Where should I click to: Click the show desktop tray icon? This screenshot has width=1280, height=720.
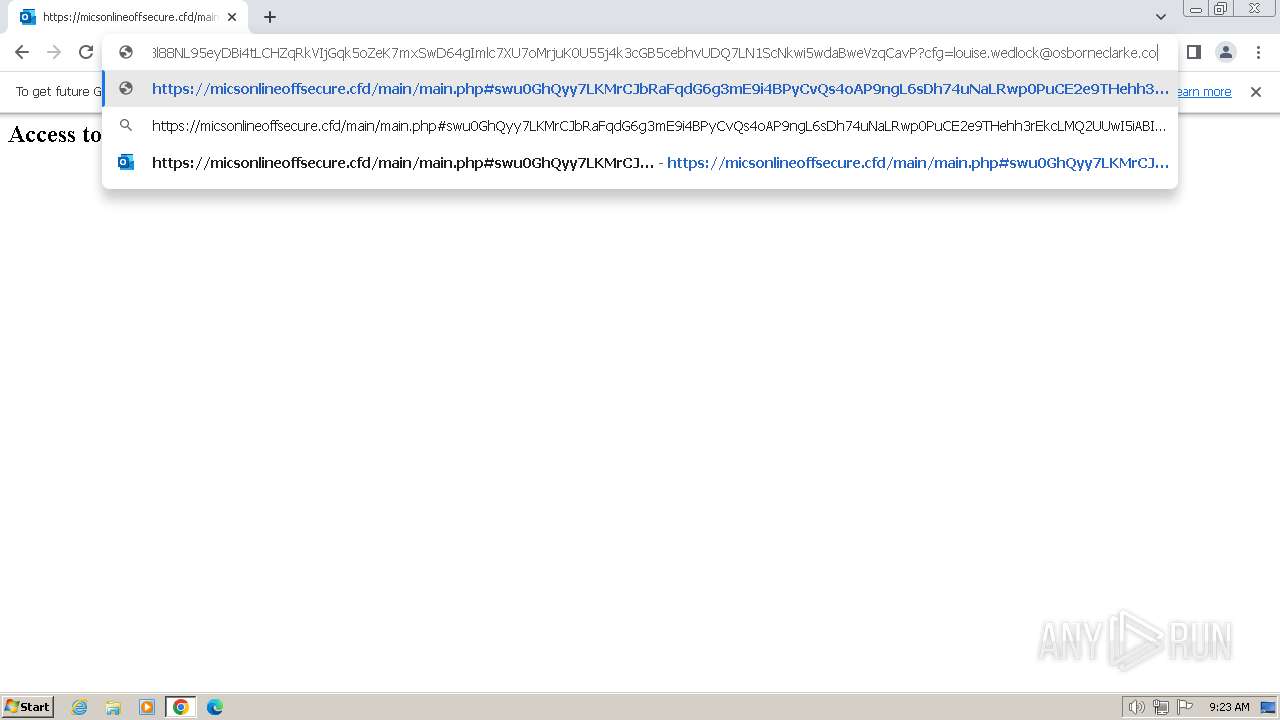1268,707
